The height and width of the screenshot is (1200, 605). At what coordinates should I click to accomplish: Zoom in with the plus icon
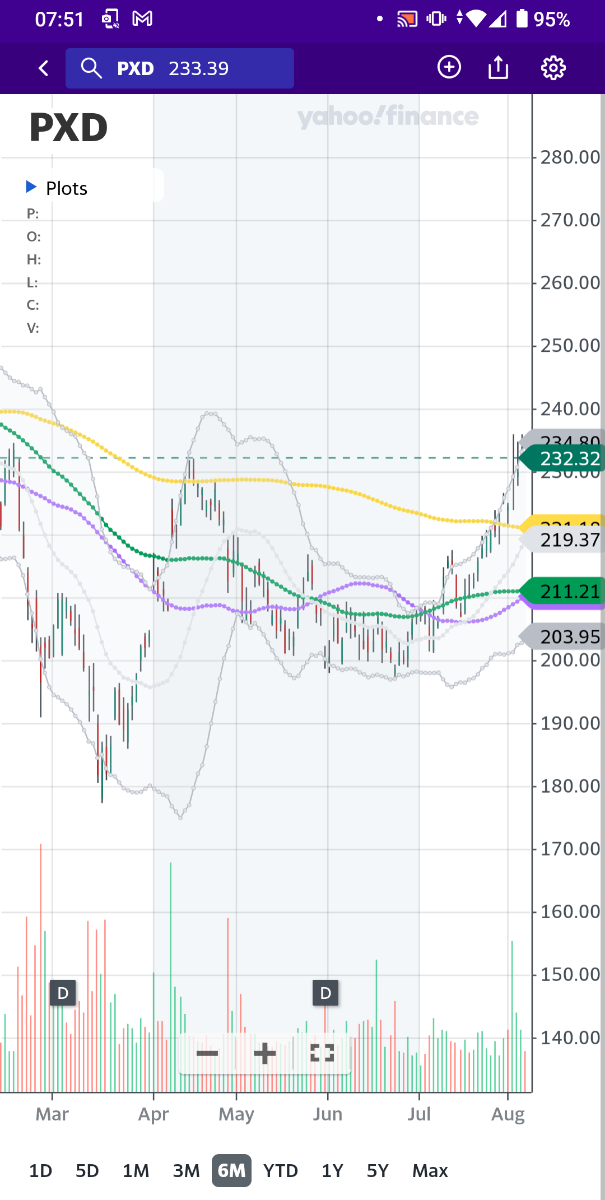point(264,1053)
